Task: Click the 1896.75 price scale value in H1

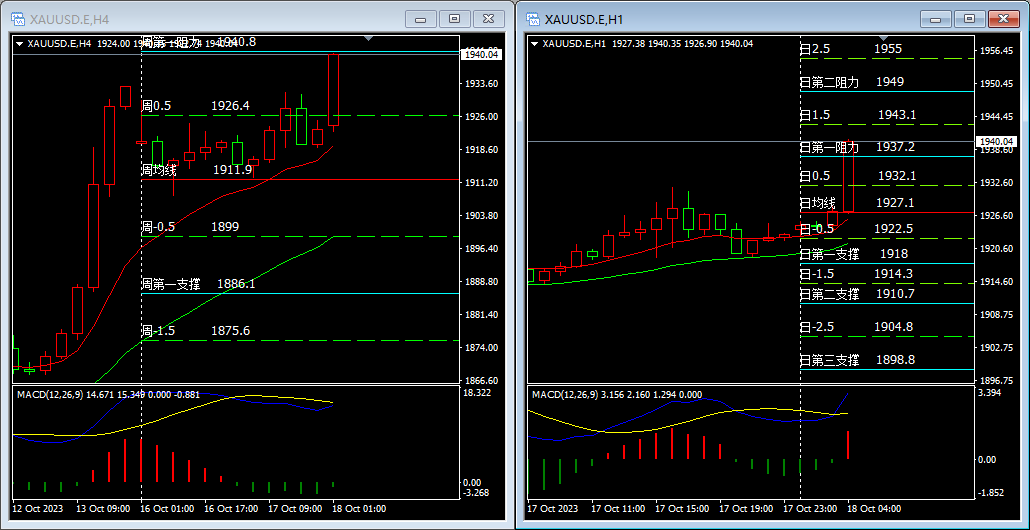Action: pos(996,380)
